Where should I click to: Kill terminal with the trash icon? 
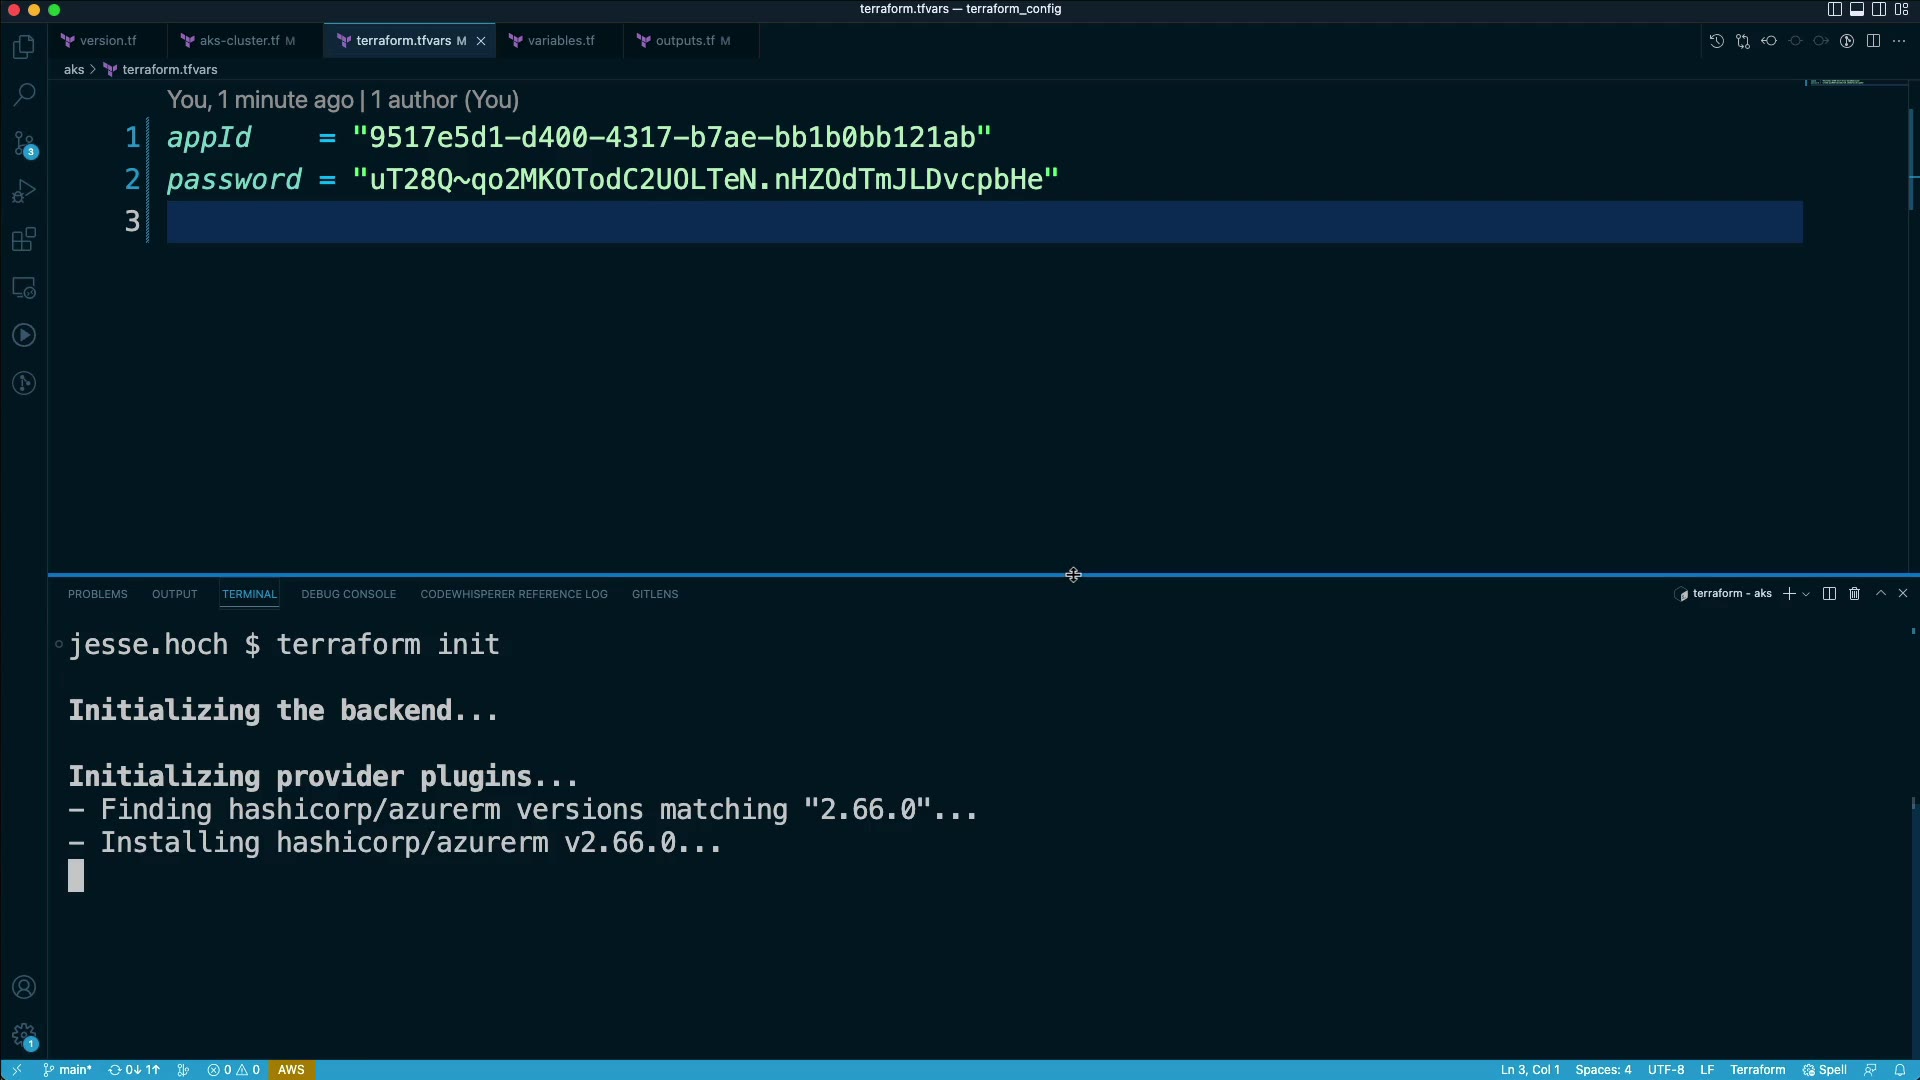pyautogui.click(x=1854, y=594)
